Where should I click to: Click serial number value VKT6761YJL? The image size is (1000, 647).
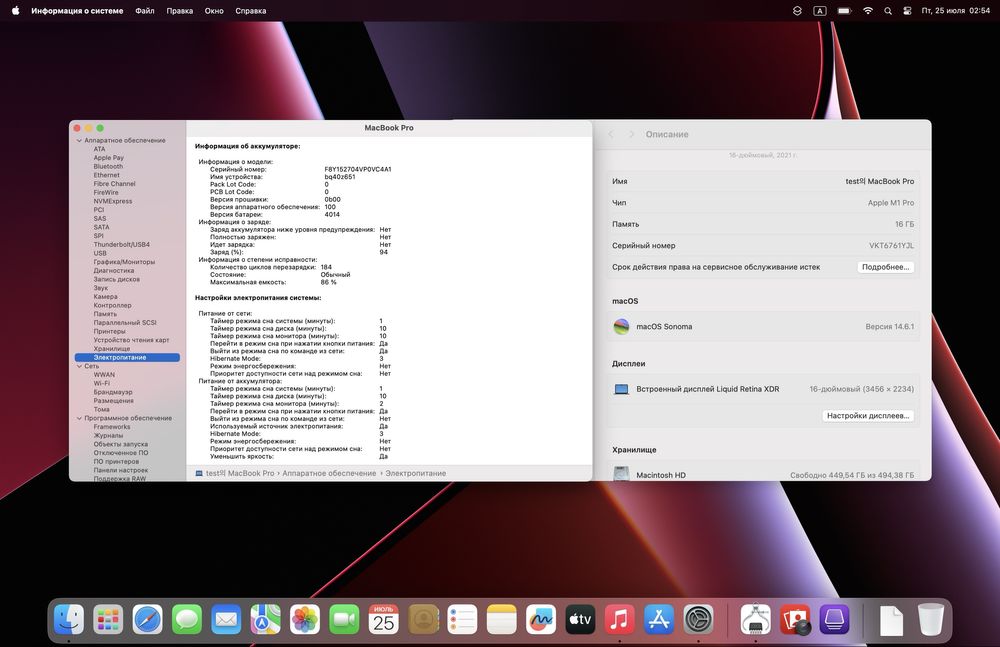891,246
